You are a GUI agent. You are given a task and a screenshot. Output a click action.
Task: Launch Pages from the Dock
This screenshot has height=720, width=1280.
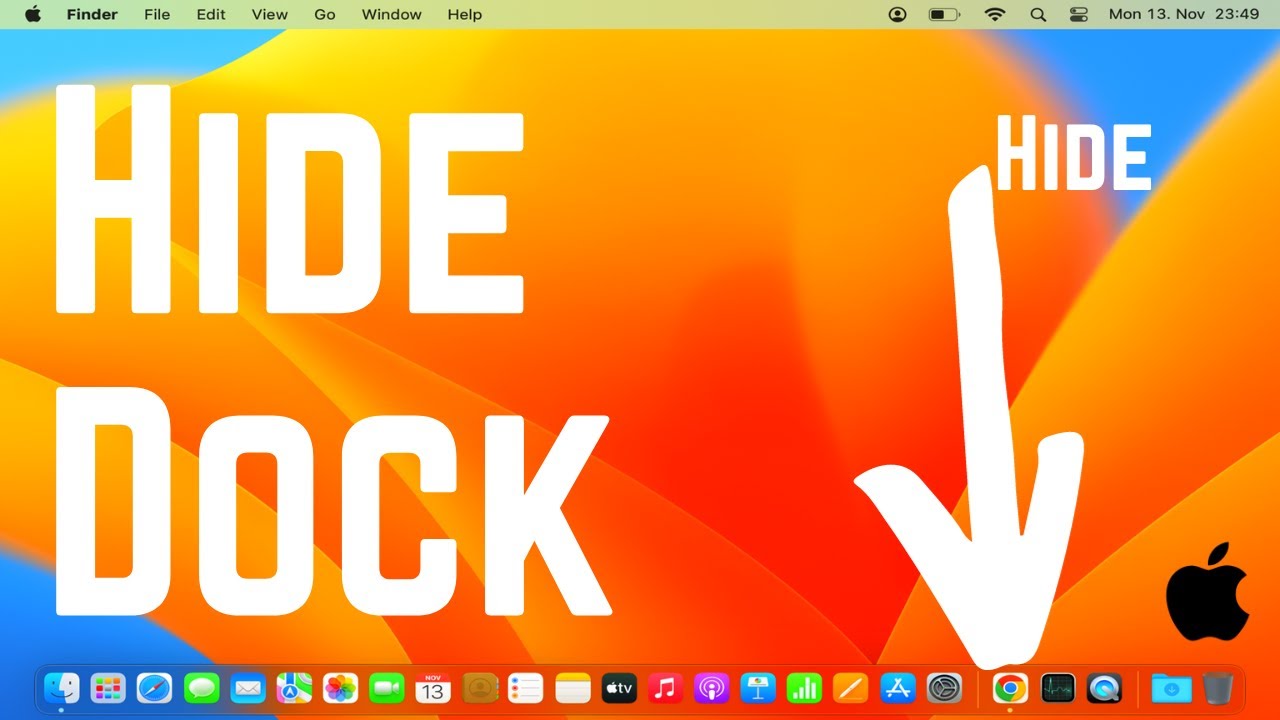[x=851, y=688]
